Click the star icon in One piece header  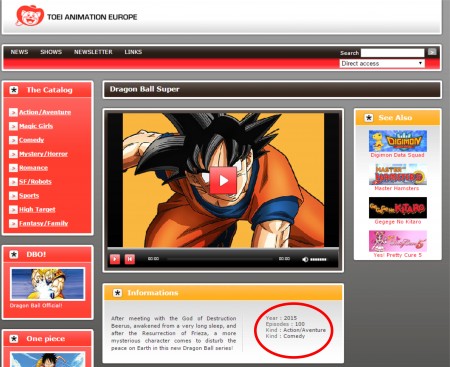tap(14, 339)
